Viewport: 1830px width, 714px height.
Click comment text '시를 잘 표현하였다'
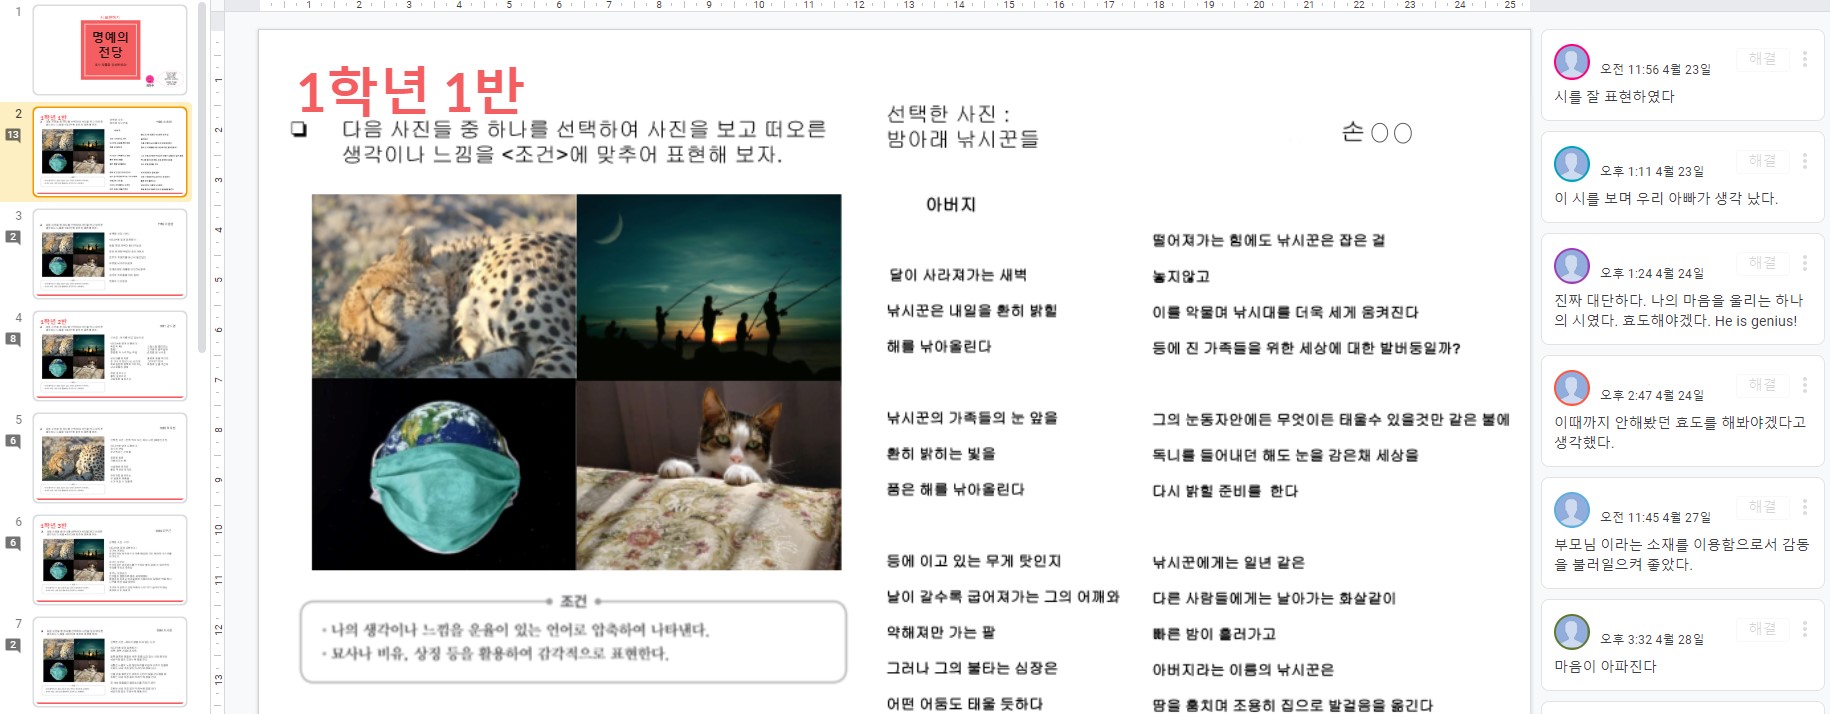pos(1614,97)
